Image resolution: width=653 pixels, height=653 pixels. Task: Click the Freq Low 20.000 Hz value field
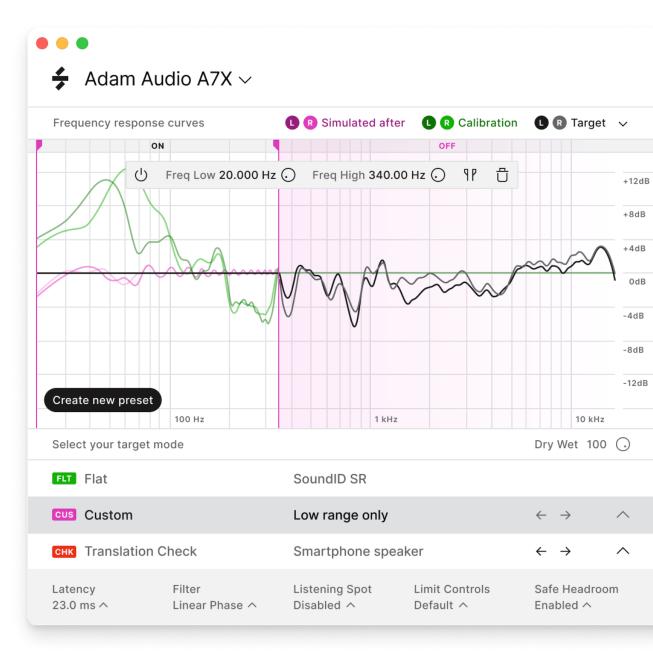coord(248,175)
